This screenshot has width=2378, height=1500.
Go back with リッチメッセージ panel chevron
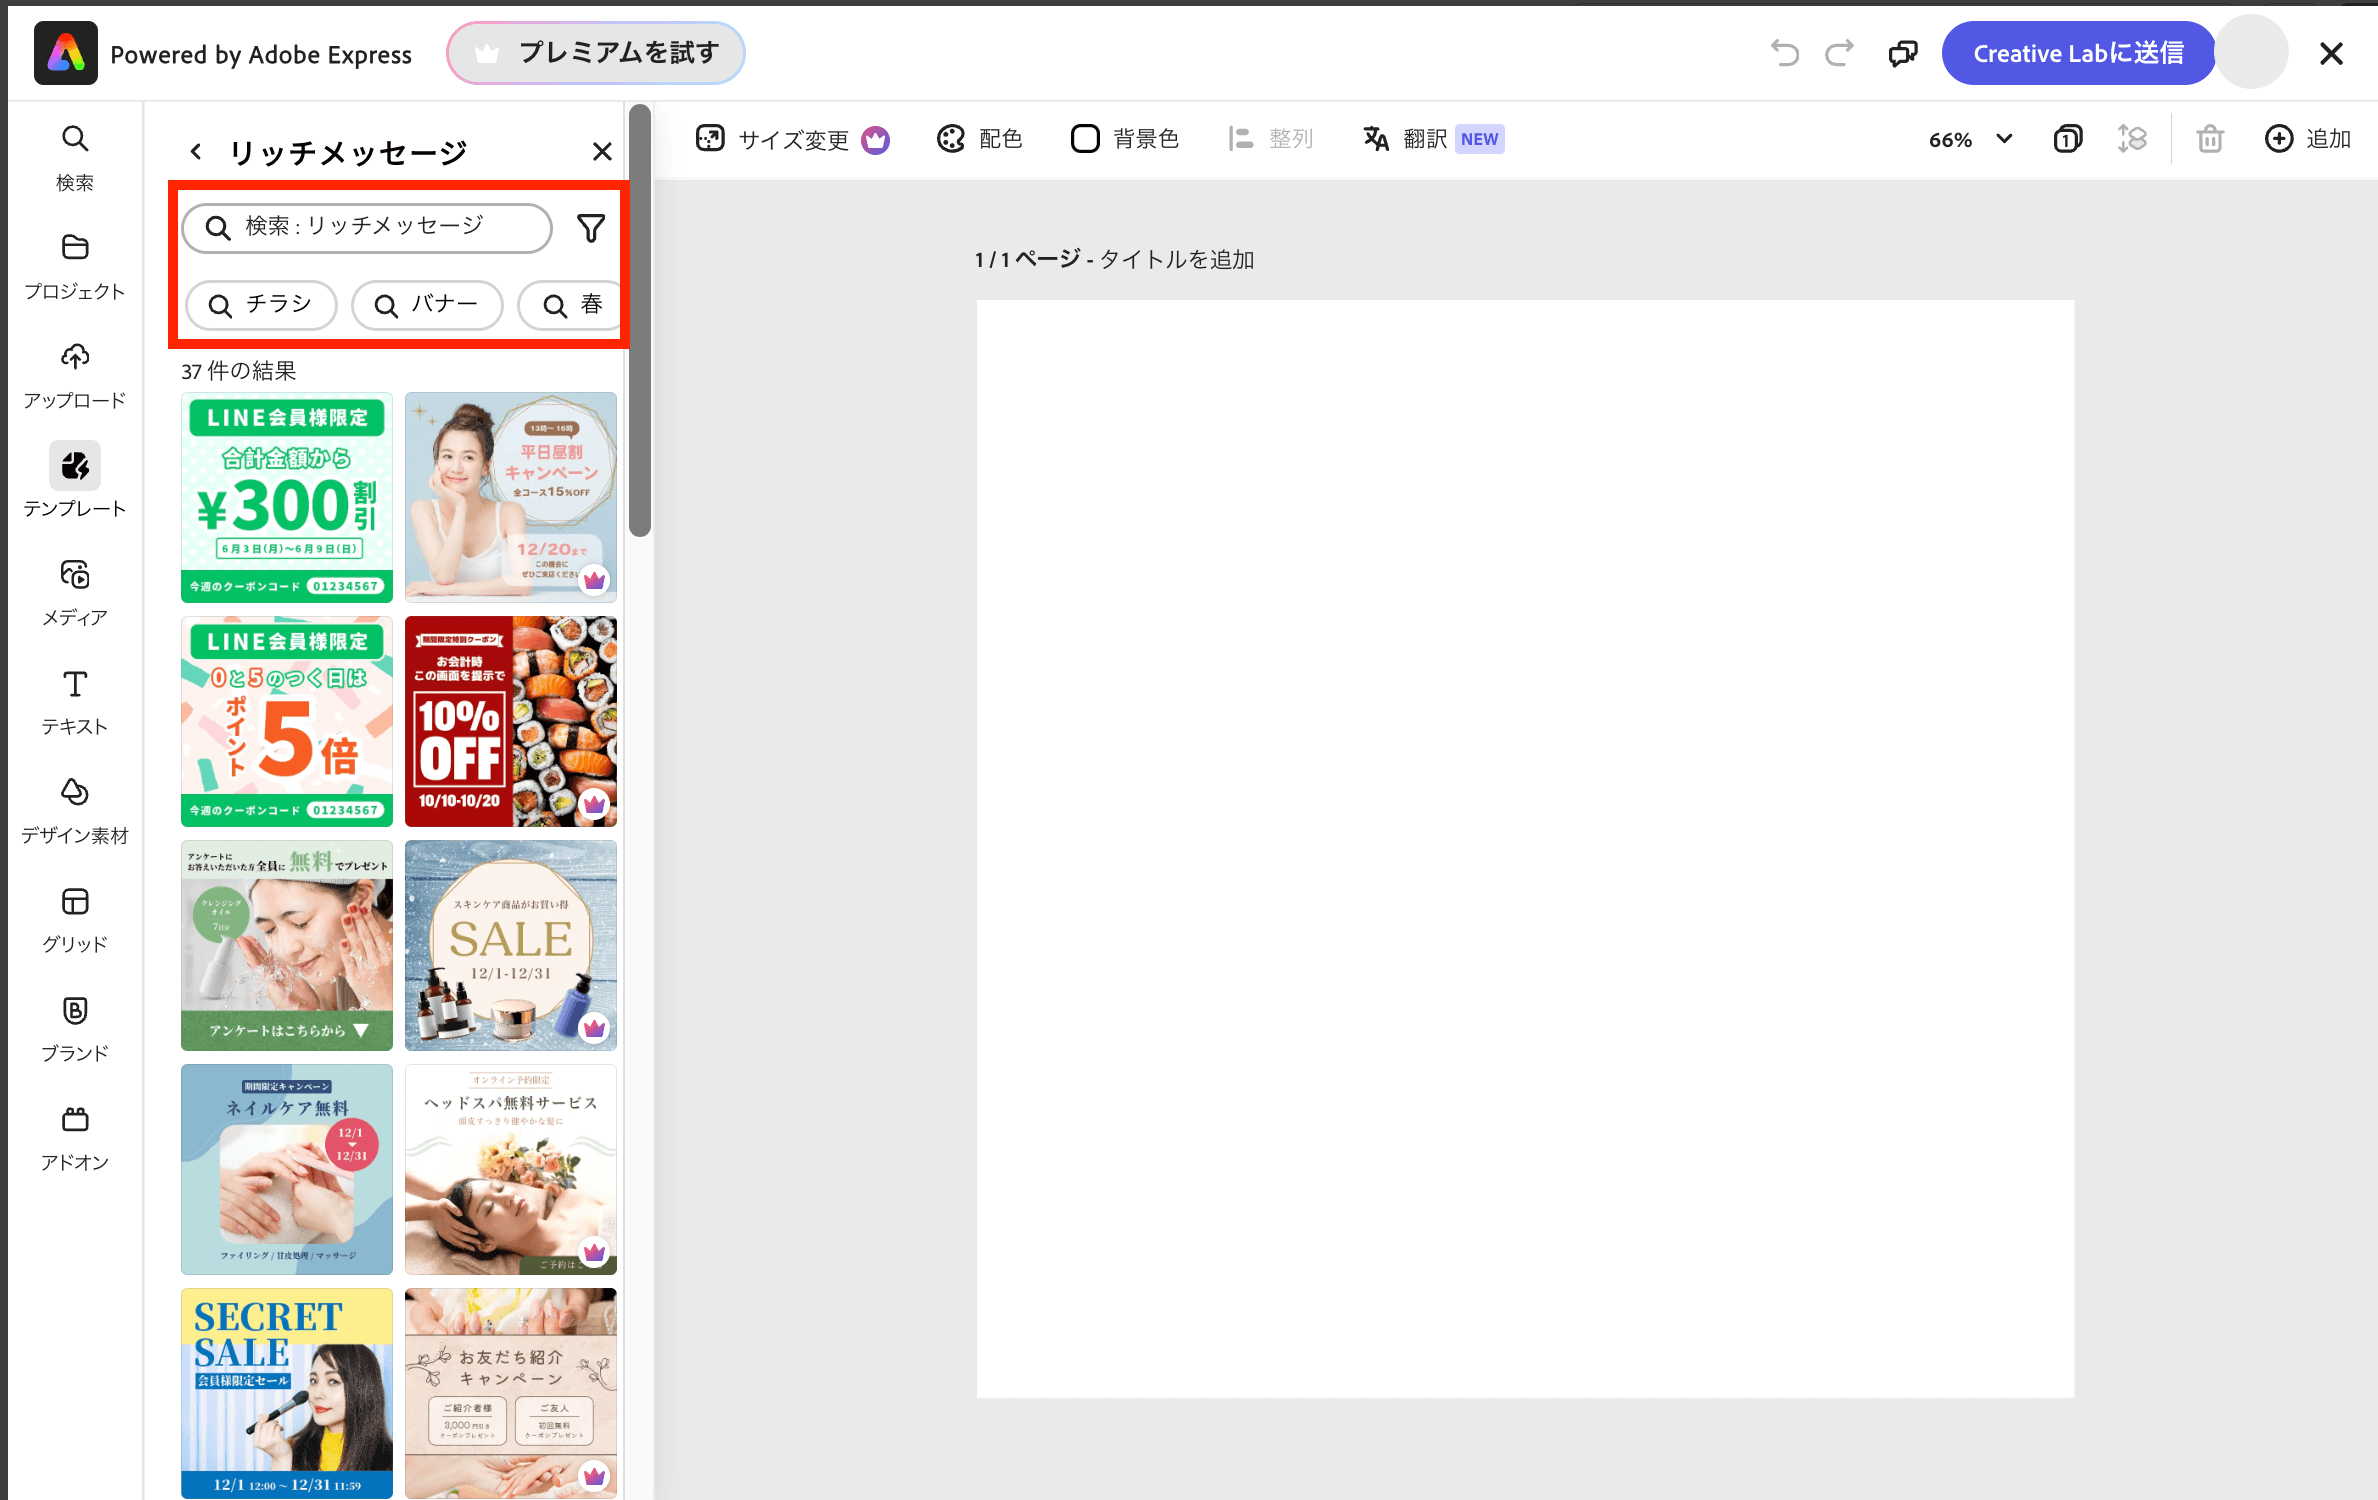[x=196, y=152]
